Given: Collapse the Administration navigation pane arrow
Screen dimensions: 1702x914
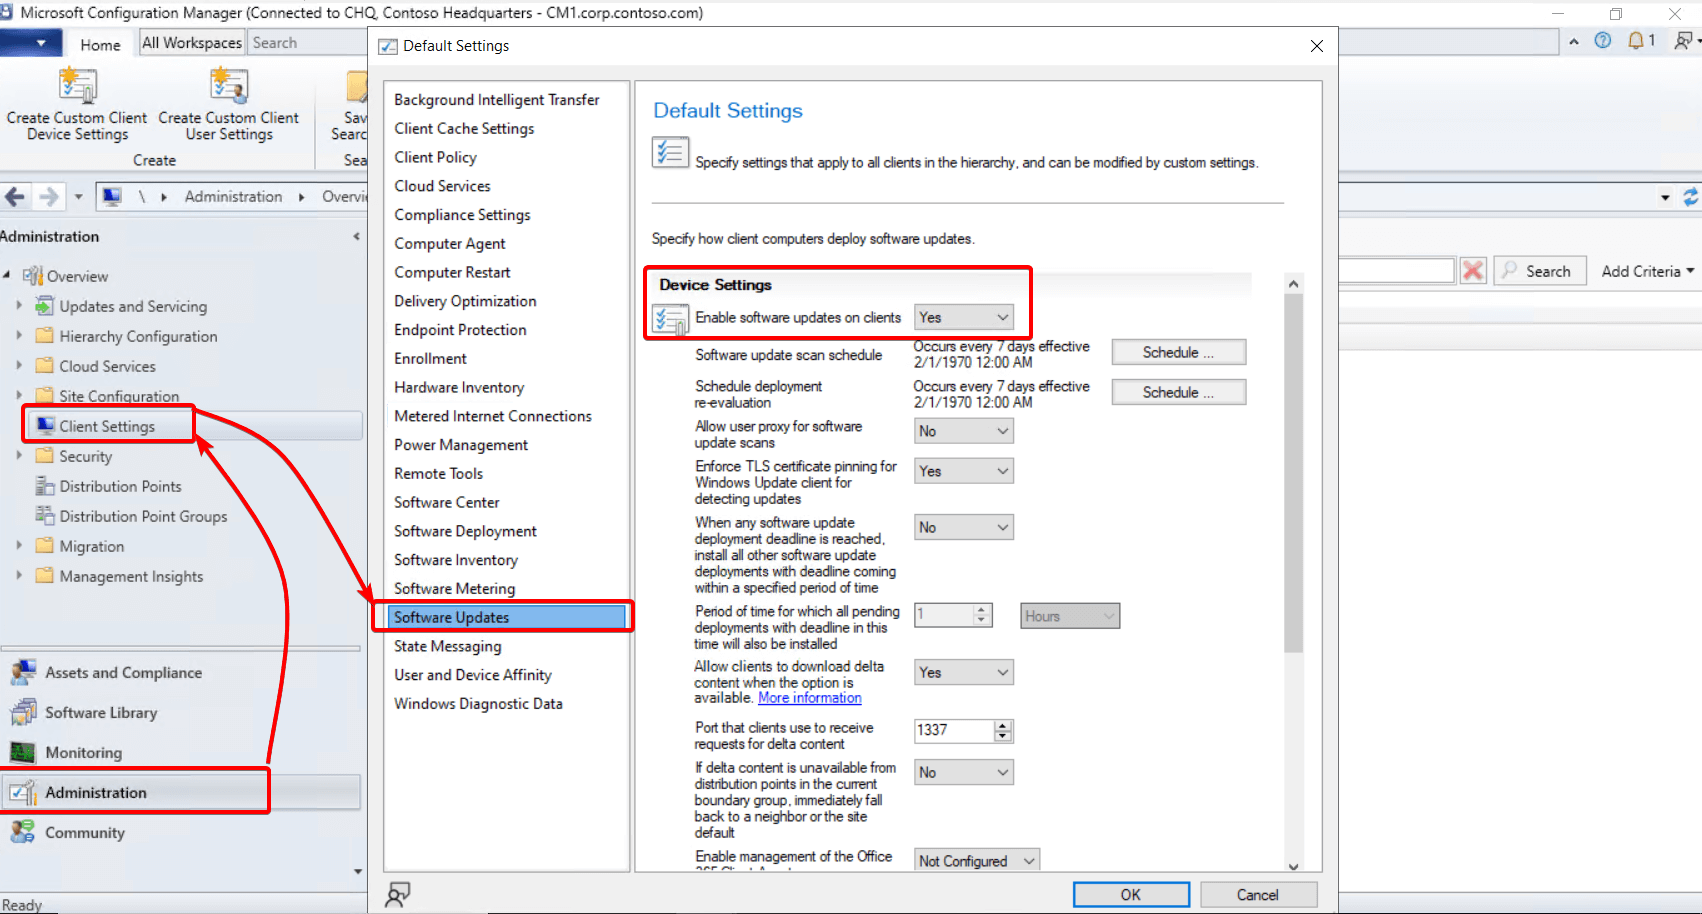Looking at the screenshot, I should click(357, 236).
